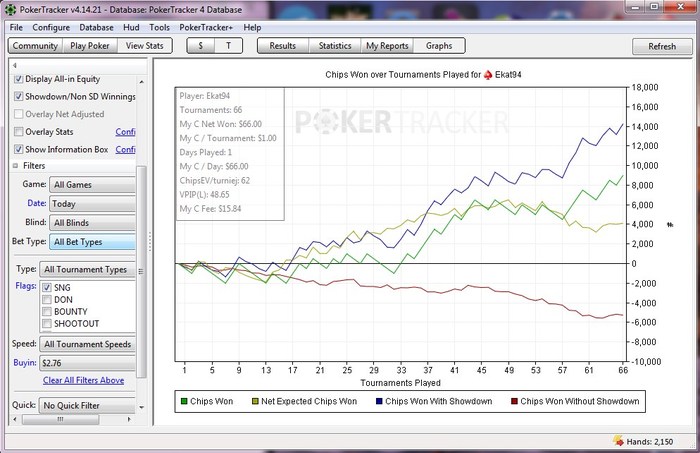Check the SHOOTOUT flag
The image size is (700, 453).
(47, 324)
